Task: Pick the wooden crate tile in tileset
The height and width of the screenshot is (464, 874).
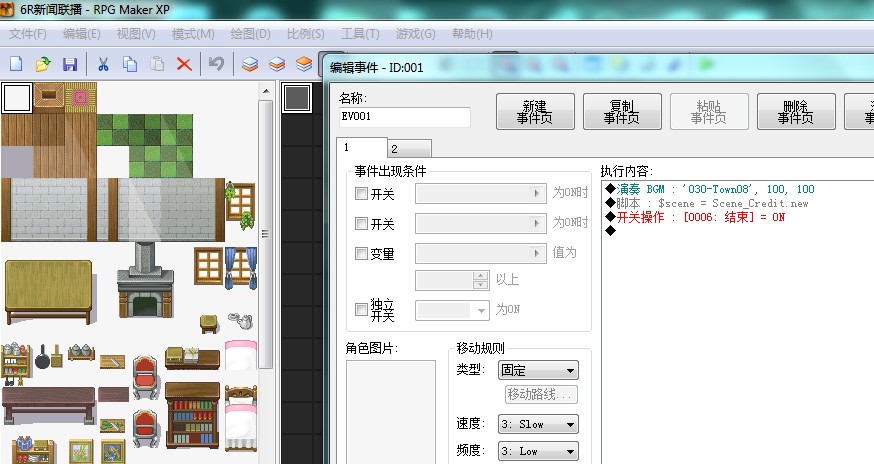Action: 48,98
